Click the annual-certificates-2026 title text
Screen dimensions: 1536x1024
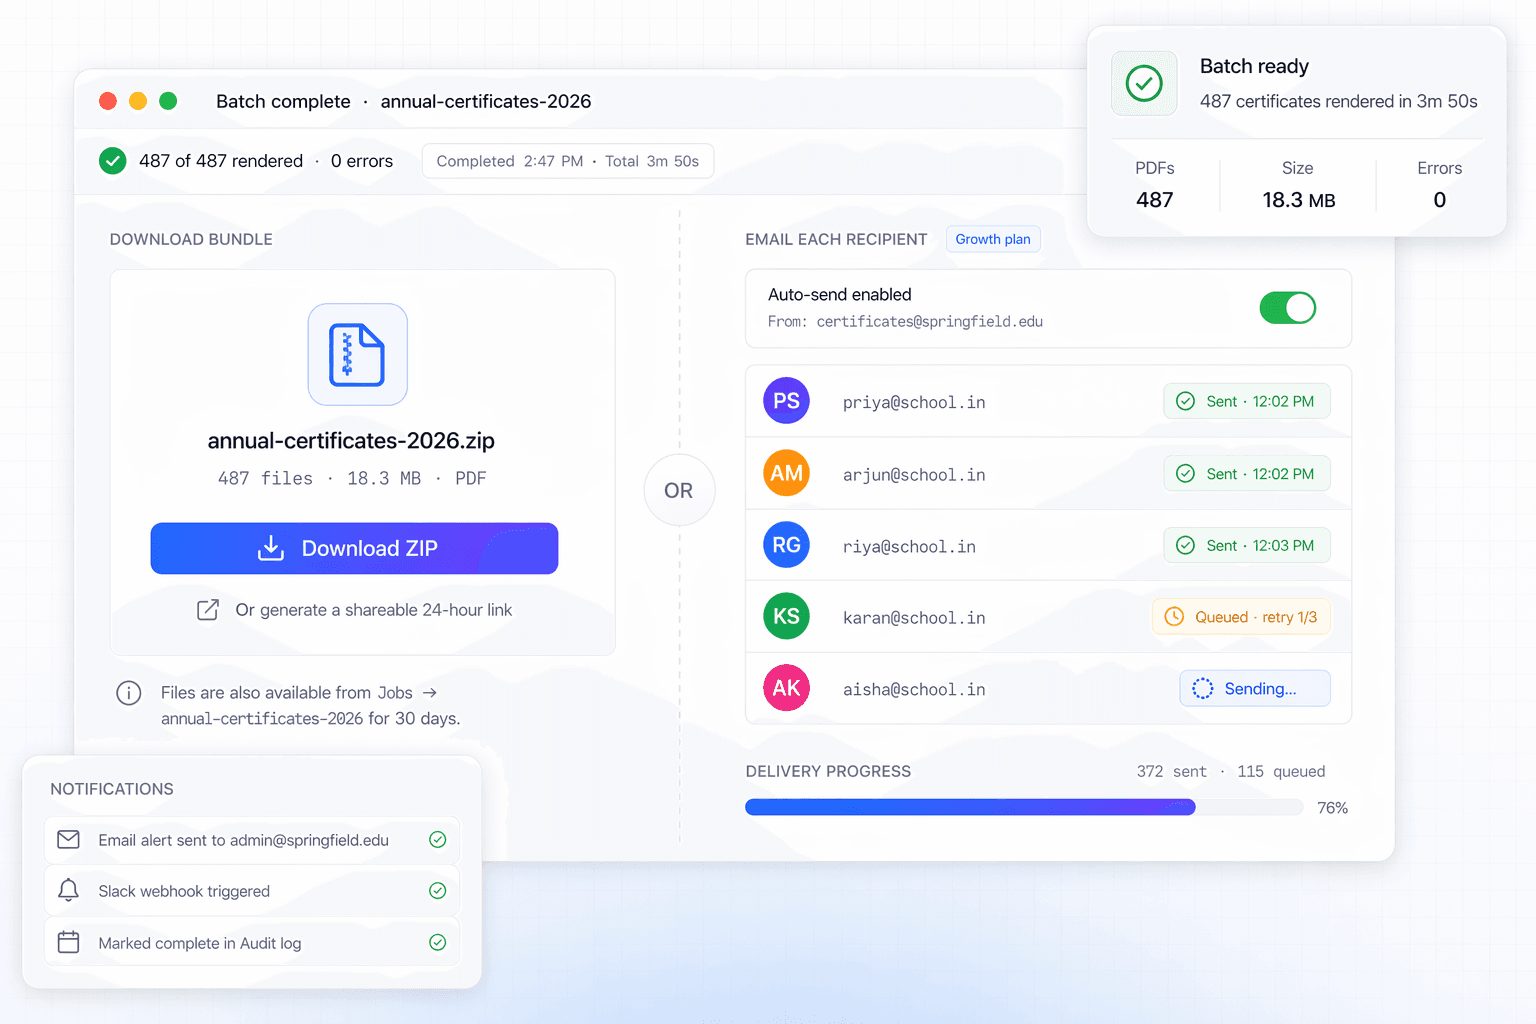[486, 101]
